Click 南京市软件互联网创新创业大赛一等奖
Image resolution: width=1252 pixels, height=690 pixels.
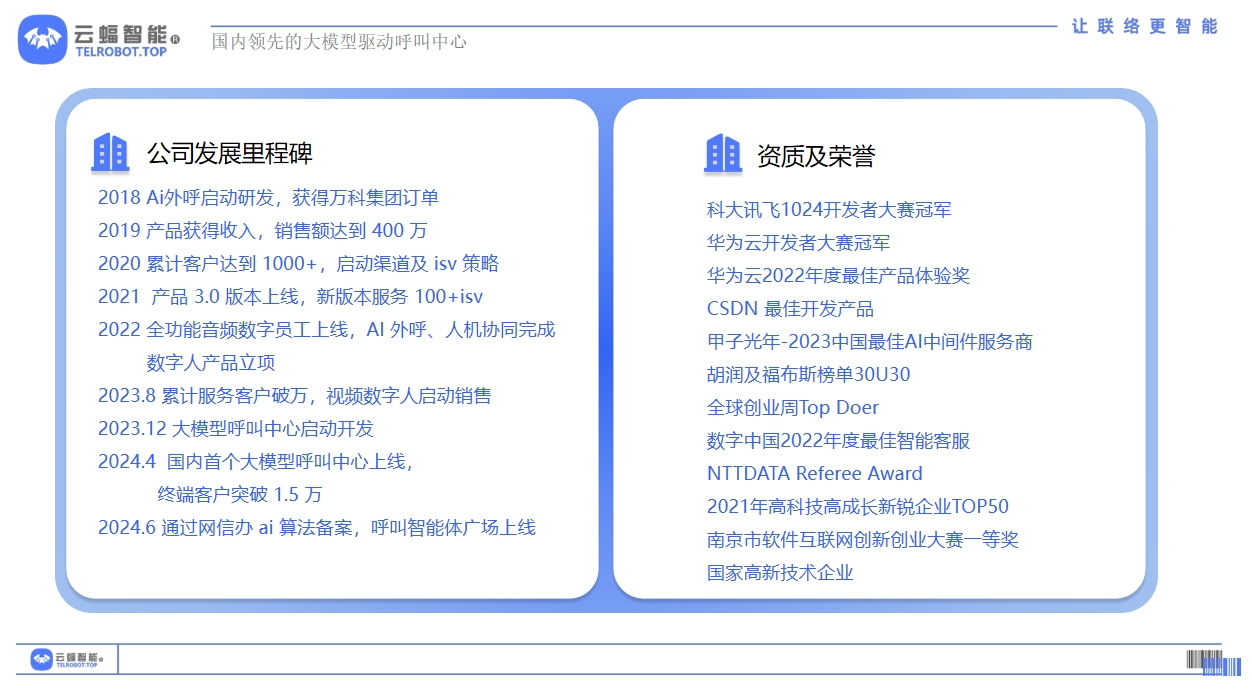click(x=863, y=539)
